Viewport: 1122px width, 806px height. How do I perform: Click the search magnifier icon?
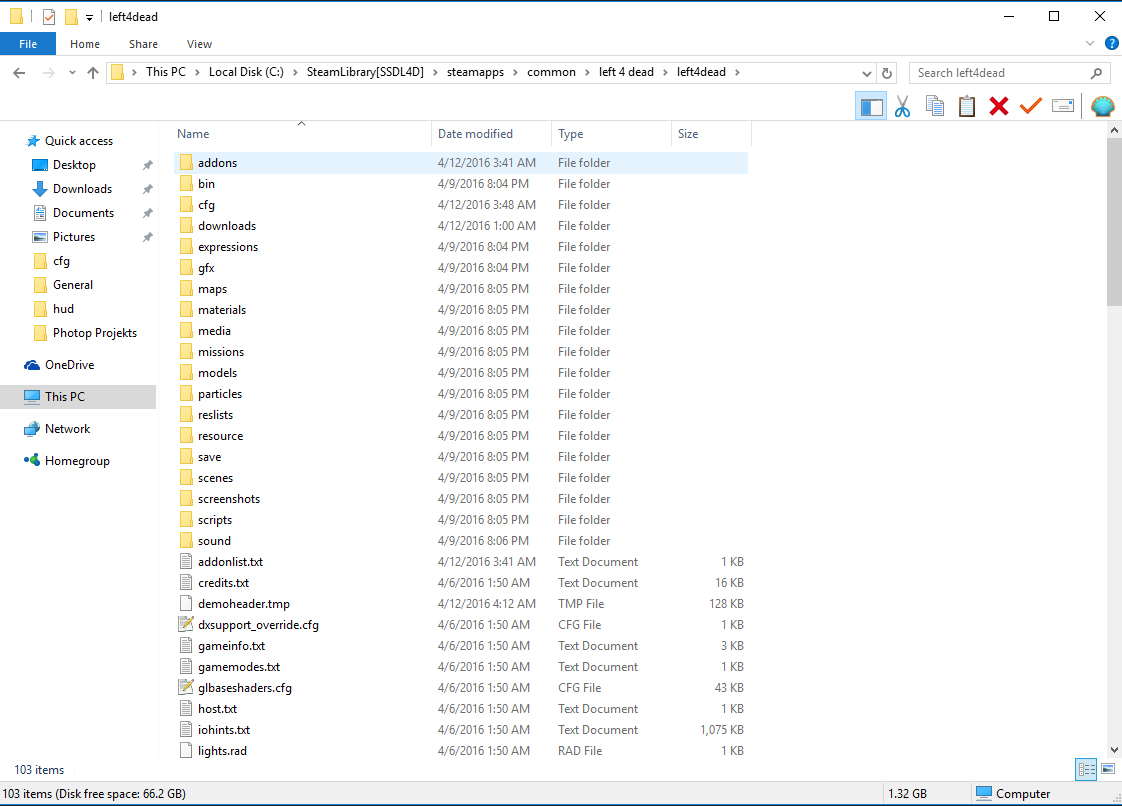point(1096,73)
